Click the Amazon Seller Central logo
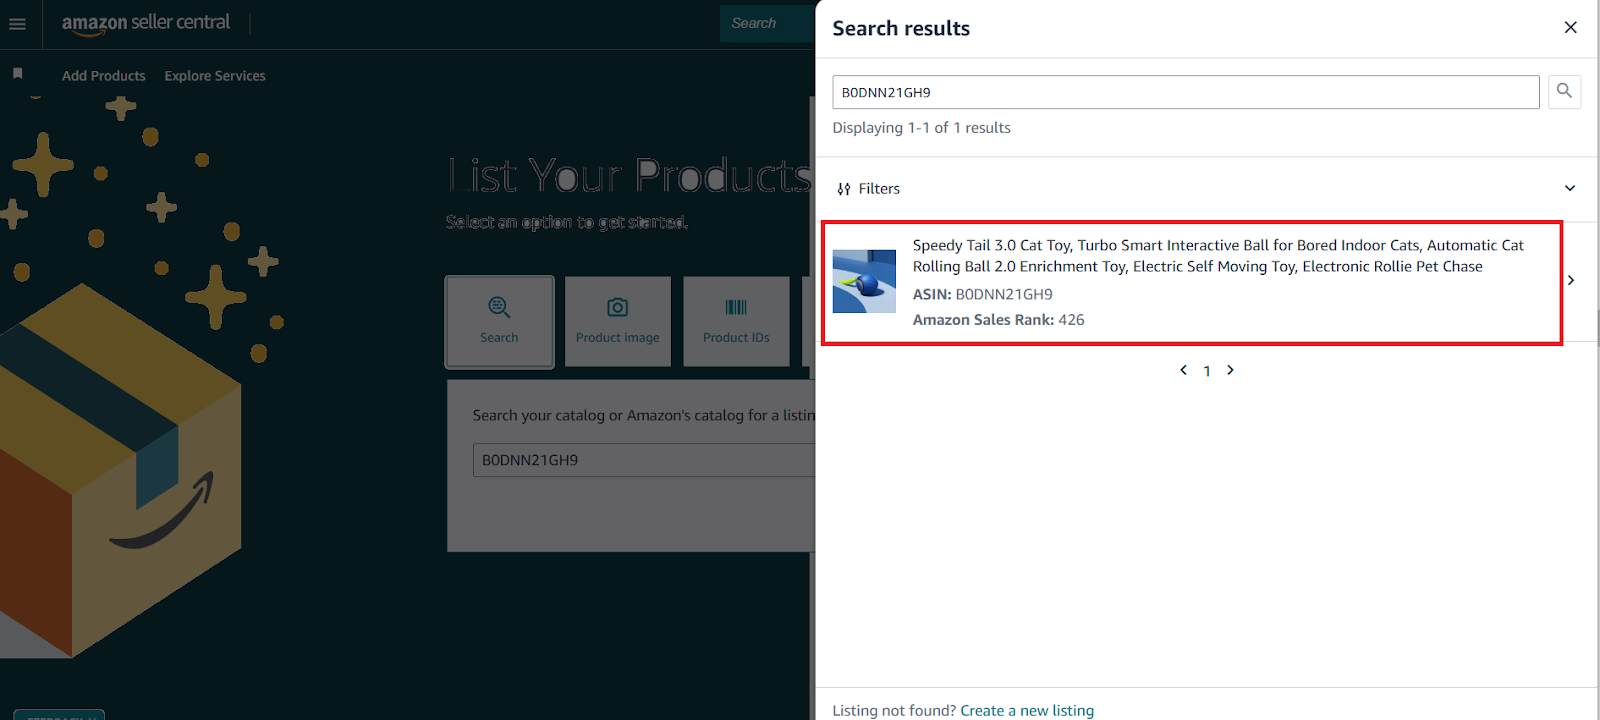 (146, 23)
